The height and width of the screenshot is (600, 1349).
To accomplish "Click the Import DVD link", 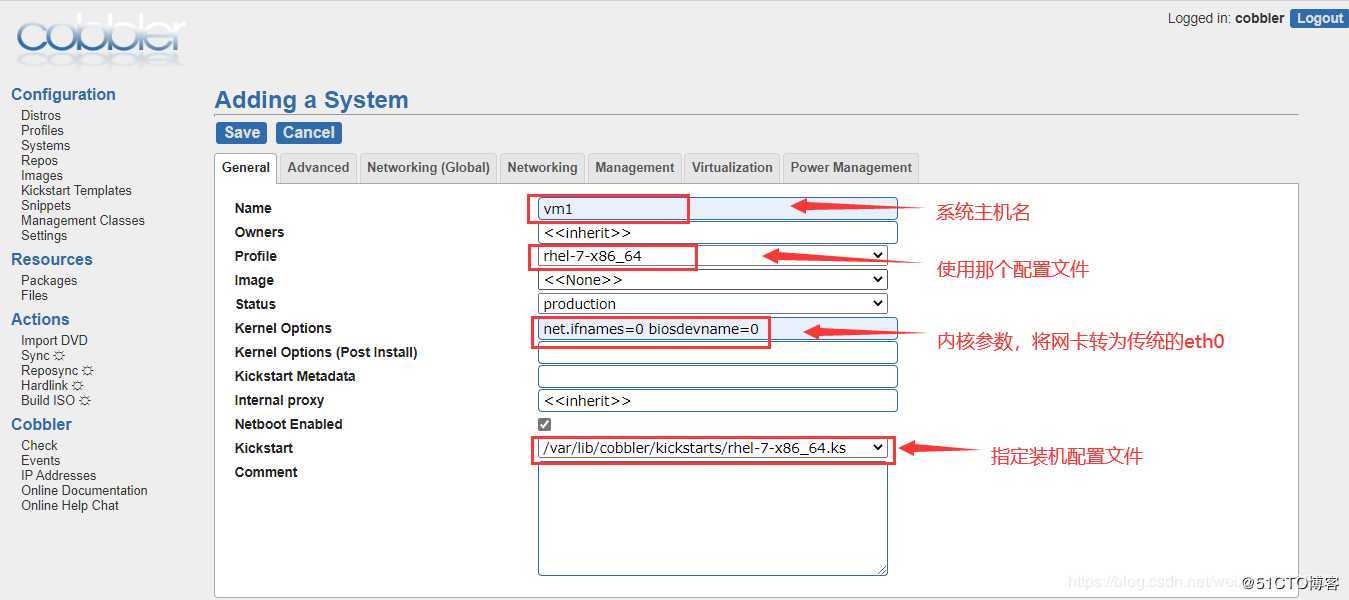I will 54,341.
